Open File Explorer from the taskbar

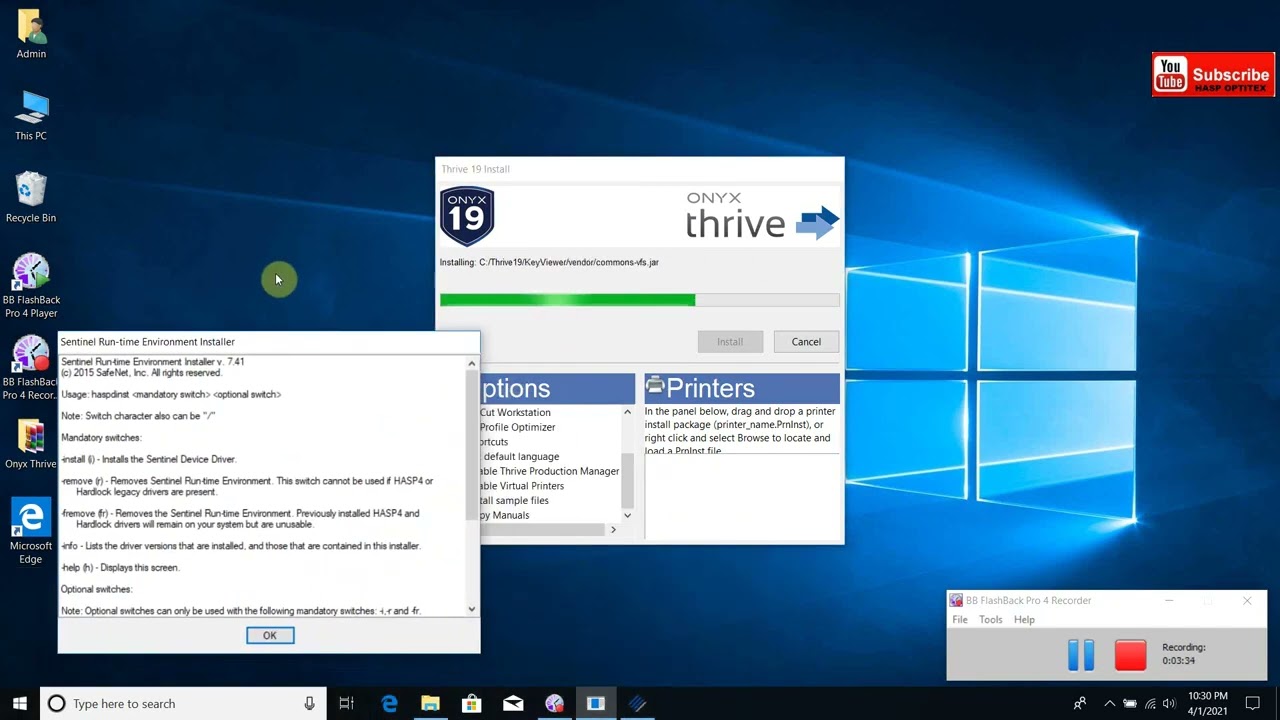(430, 704)
